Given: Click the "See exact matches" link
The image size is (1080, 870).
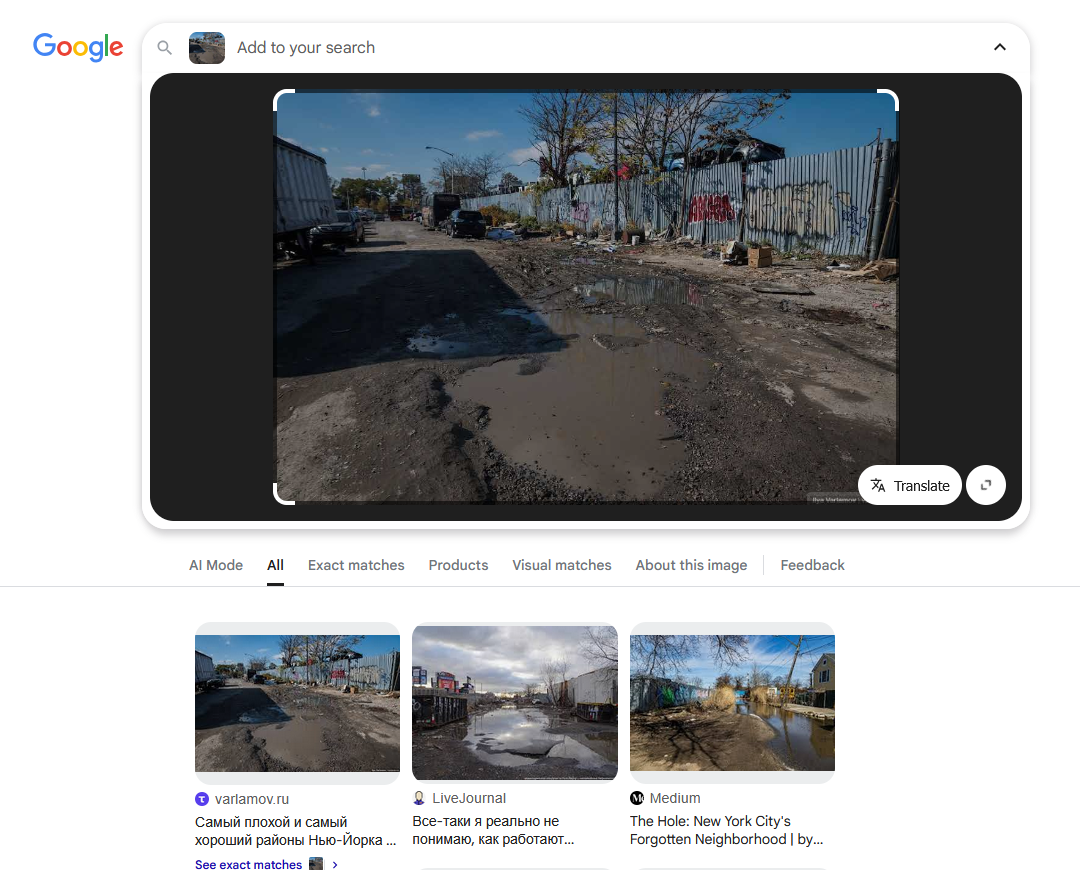Looking at the screenshot, I should 249,864.
